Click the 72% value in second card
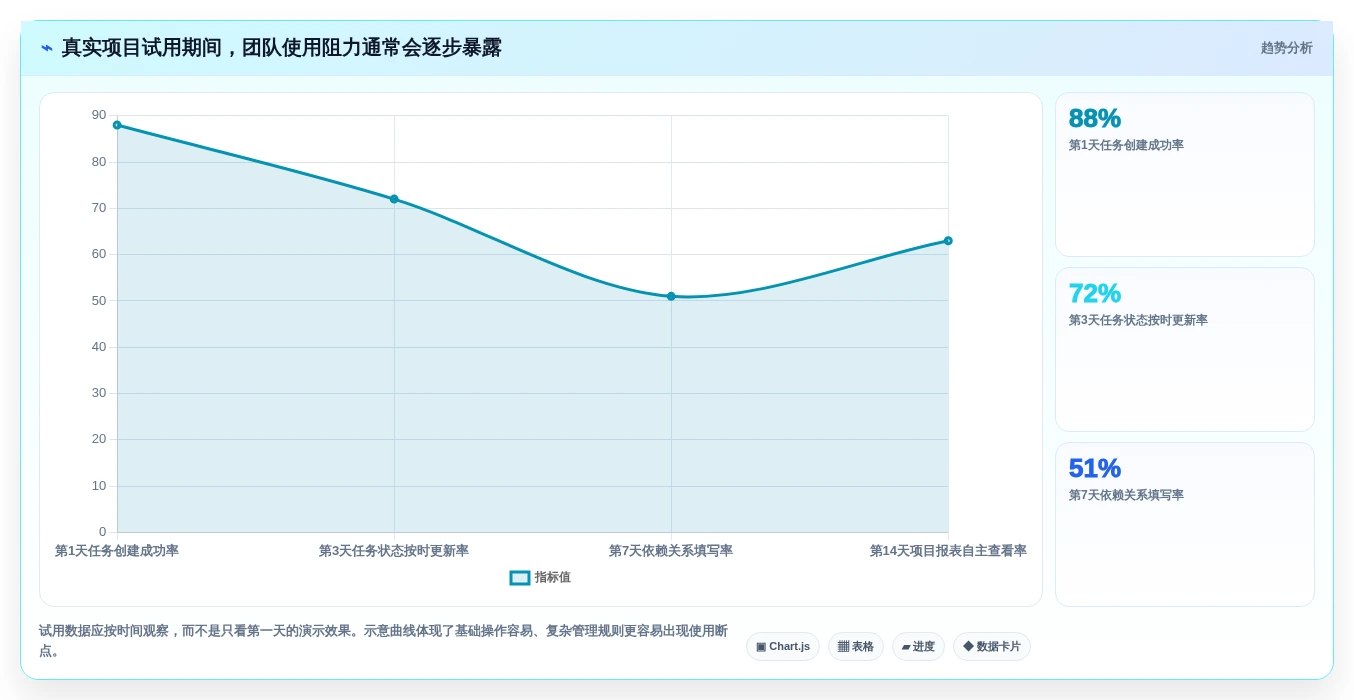Viewport: 1354px width, 700px height. pyautogui.click(x=1095, y=293)
